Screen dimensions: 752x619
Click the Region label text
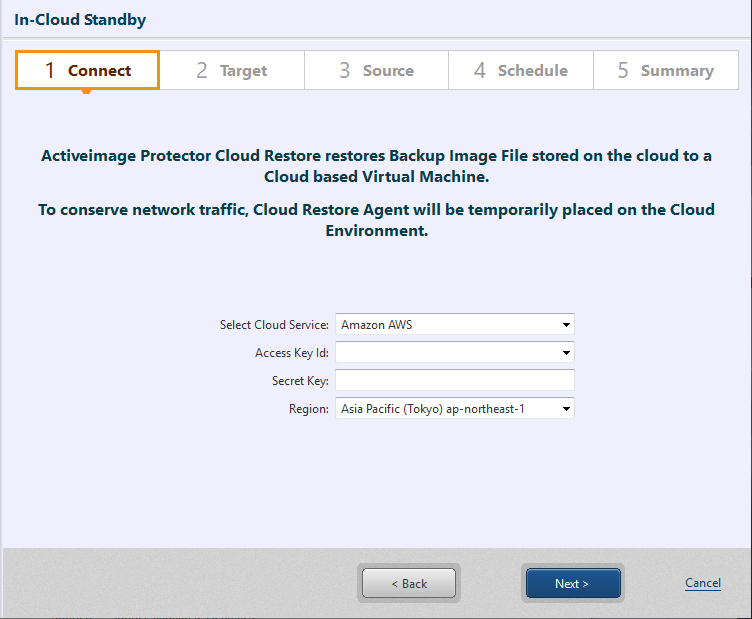click(x=309, y=409)
